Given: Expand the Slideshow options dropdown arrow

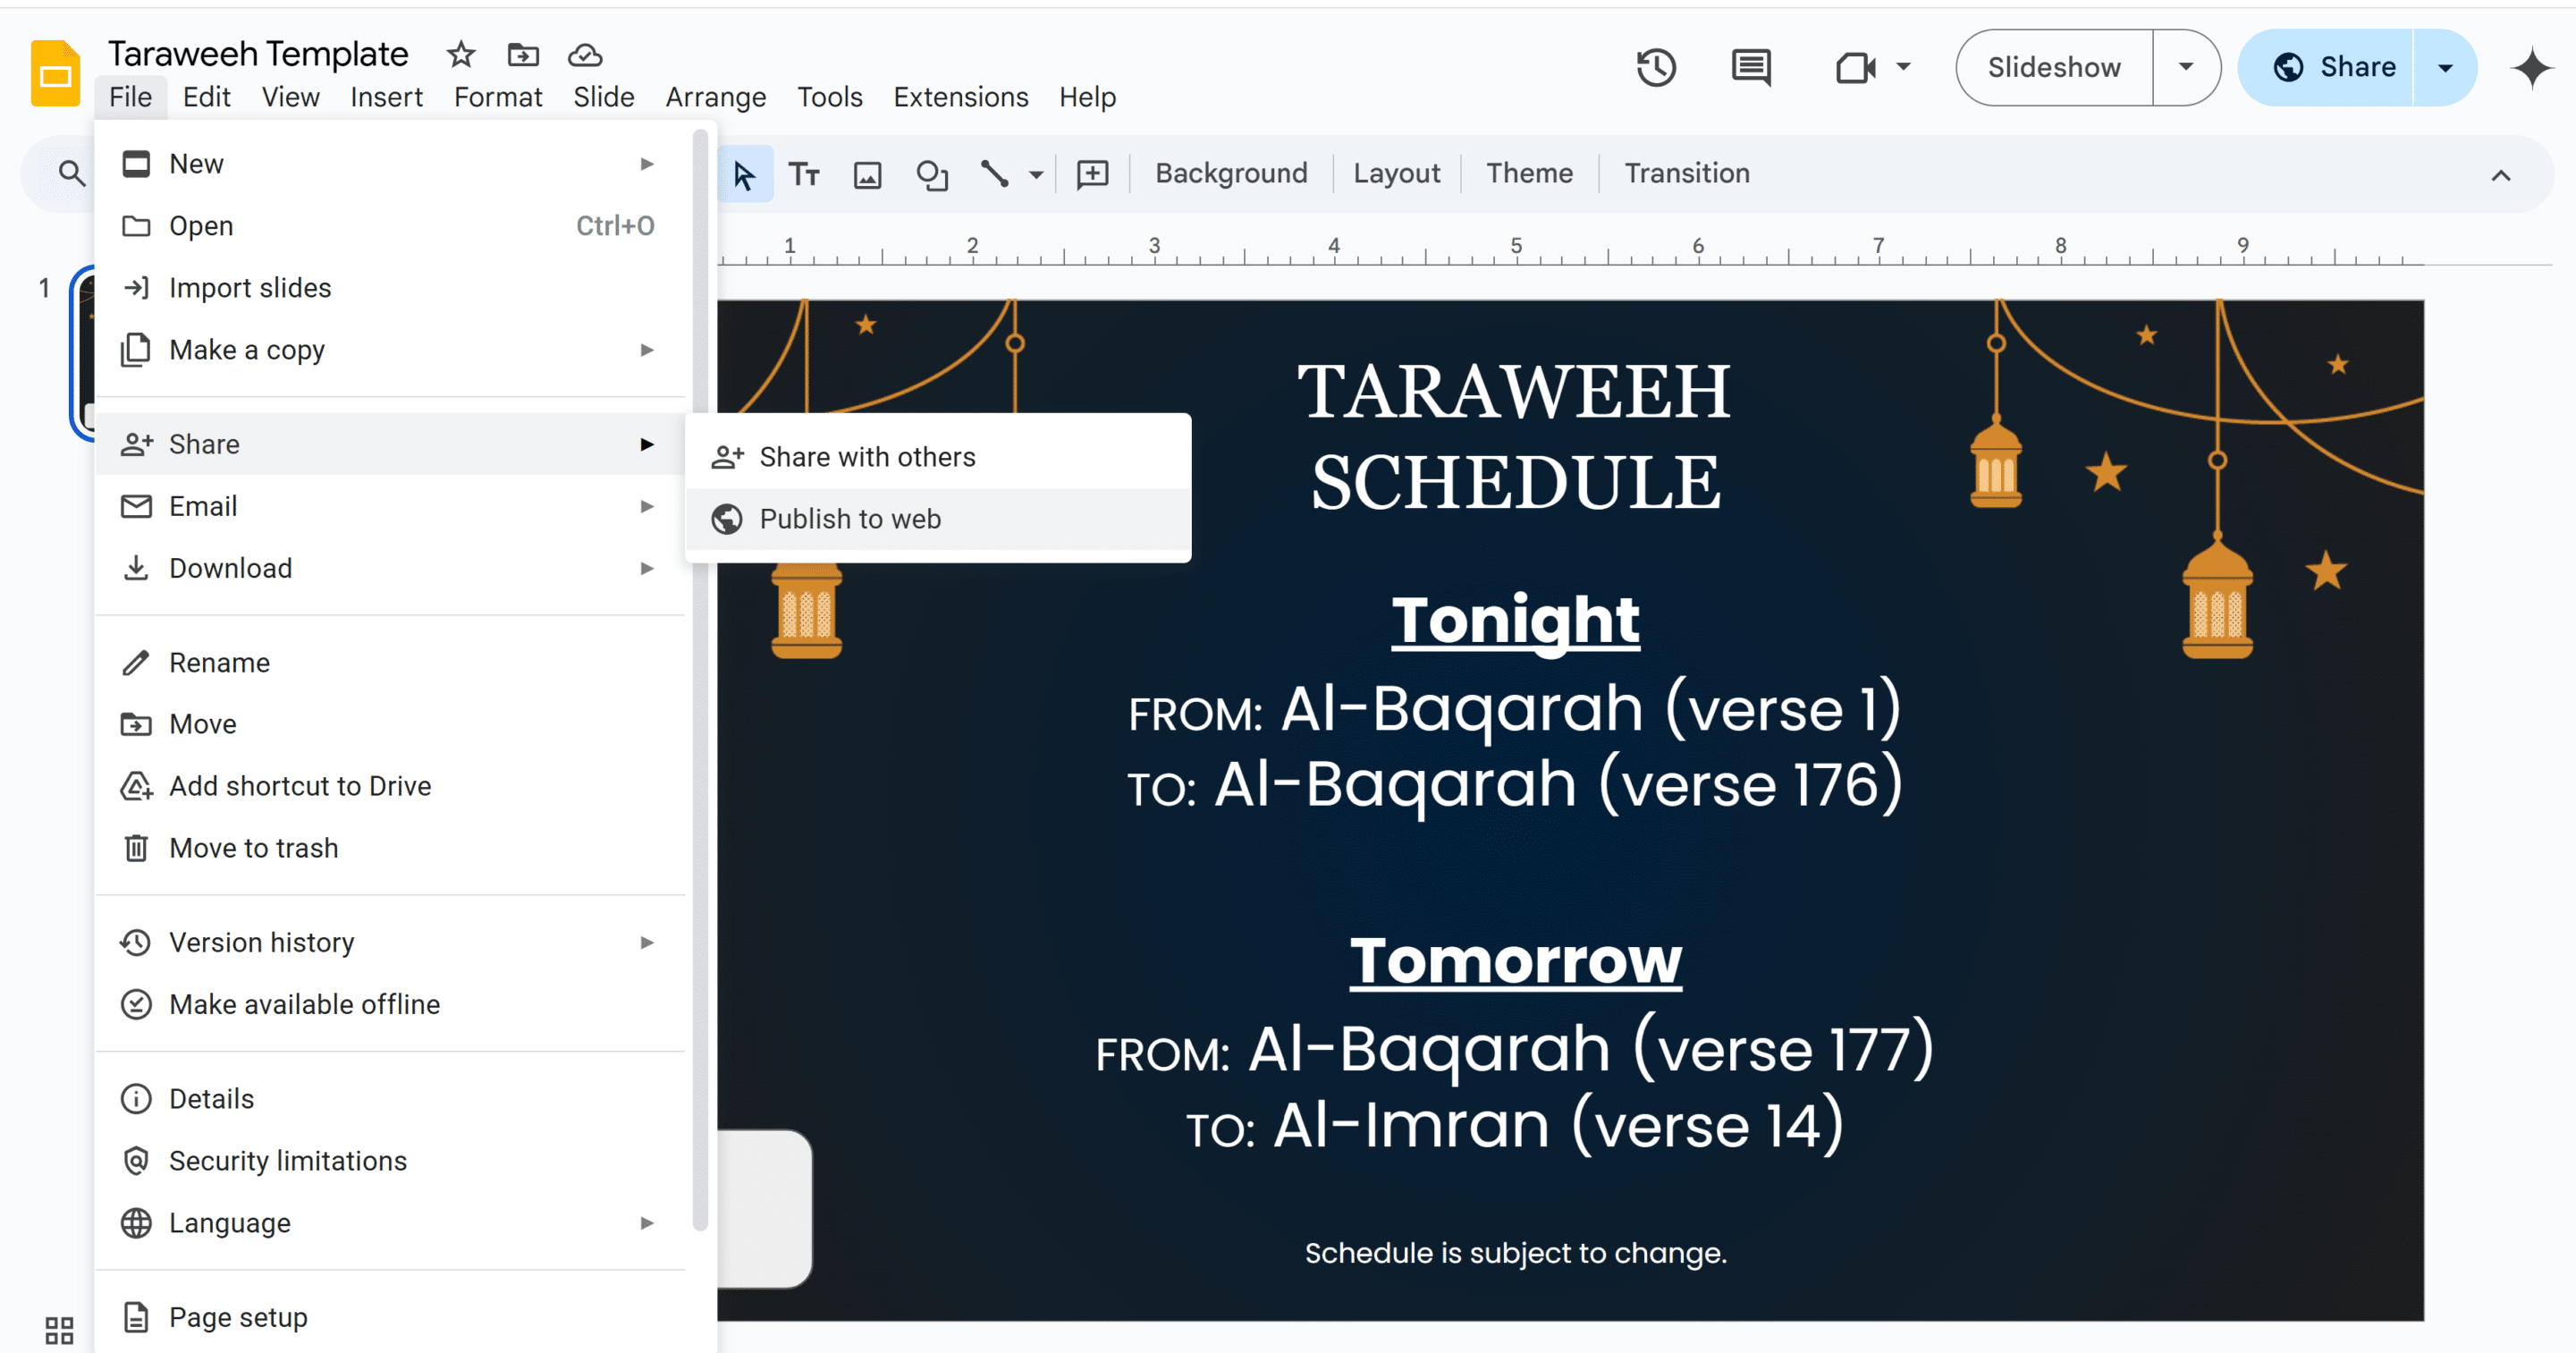Looking at the screenshot, I should (x=2186, y=67).
